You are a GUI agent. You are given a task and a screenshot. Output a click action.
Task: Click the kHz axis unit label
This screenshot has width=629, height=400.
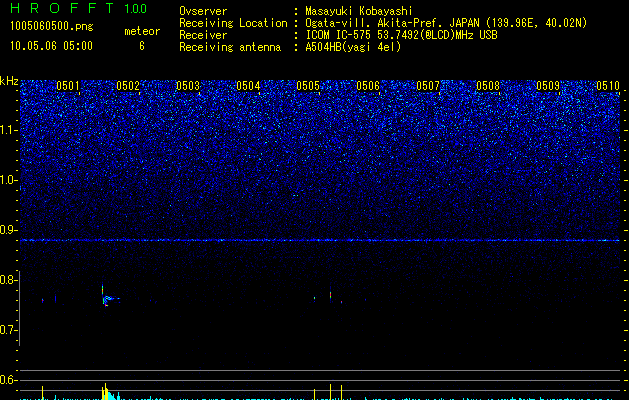tap(9, 81)
